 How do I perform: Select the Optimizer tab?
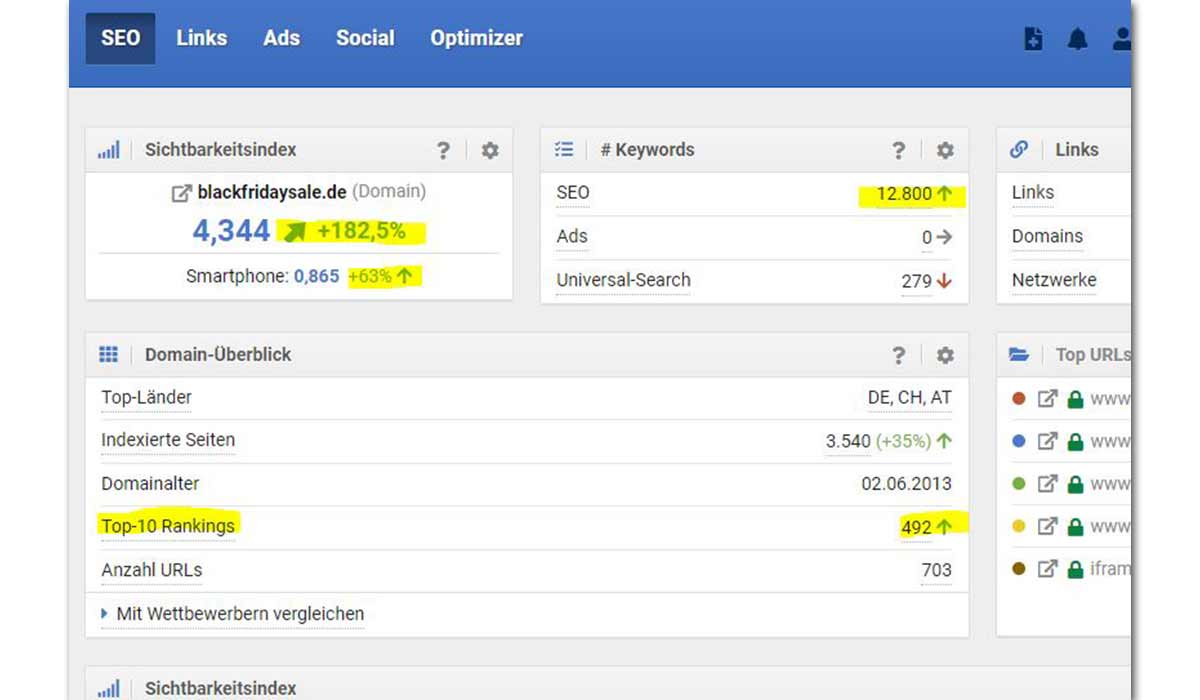coord(476,38)
